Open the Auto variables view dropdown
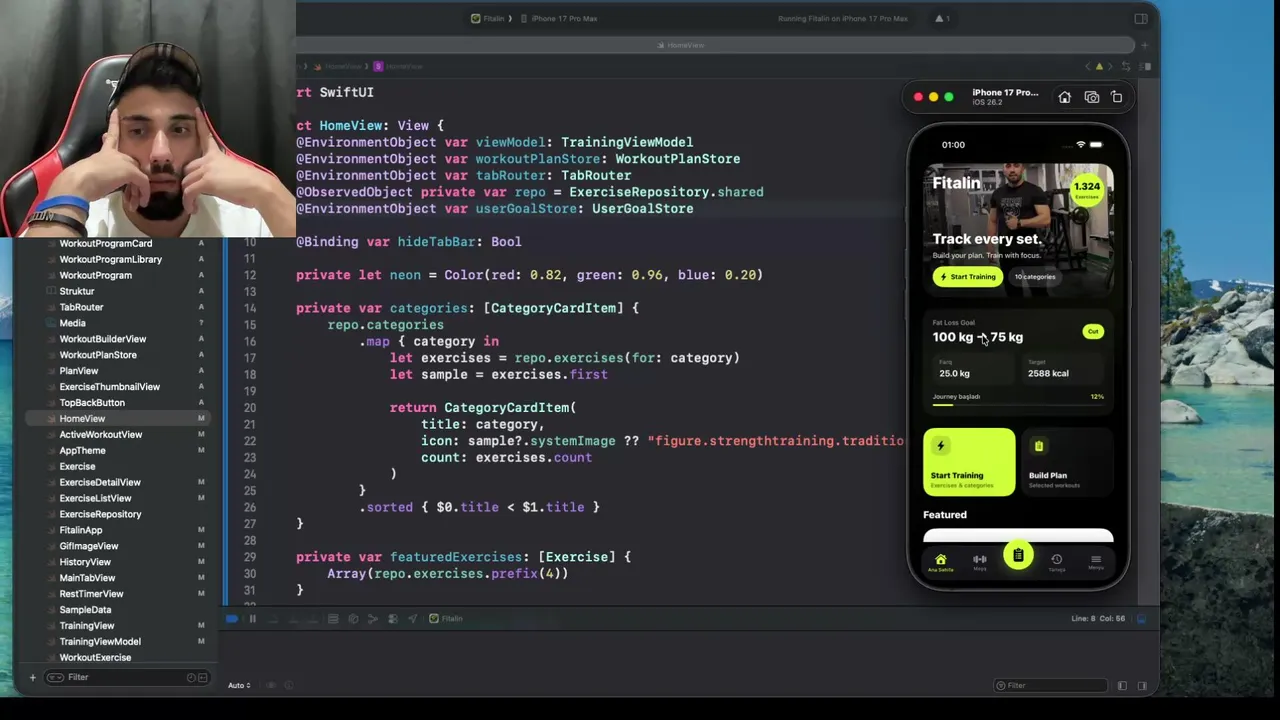 239,686
